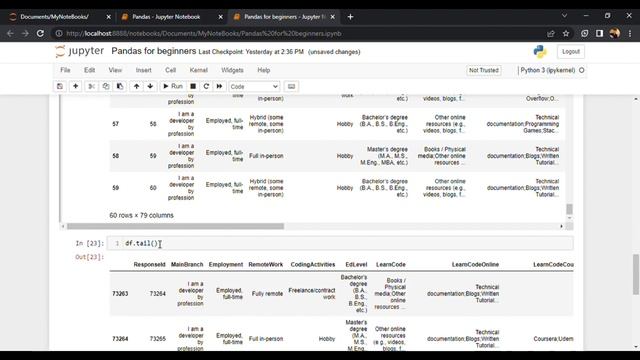Click output horizontal scrollbar right arrow
640x360 pixels.
[561, 226]
